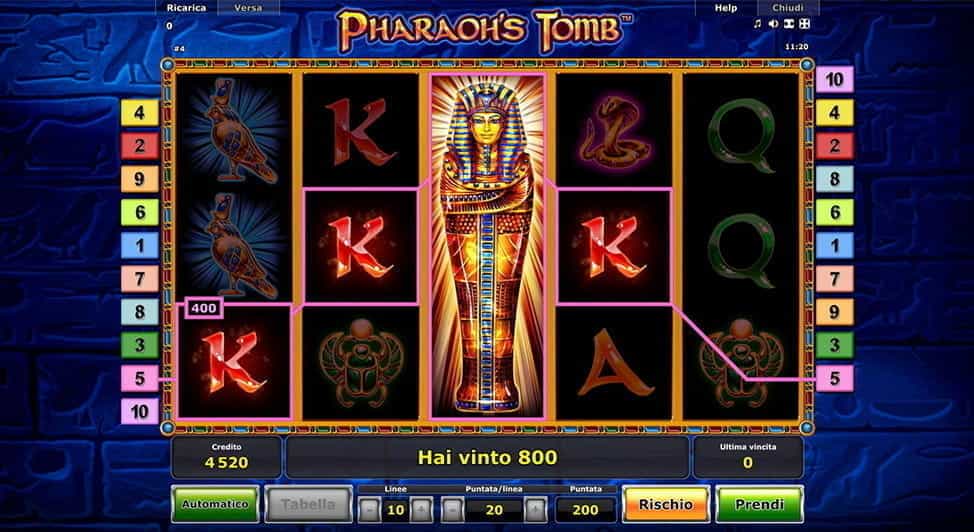Screen dimensions: 974x532
Task: Click the cobra snake symbol
Action: [614, 131]
